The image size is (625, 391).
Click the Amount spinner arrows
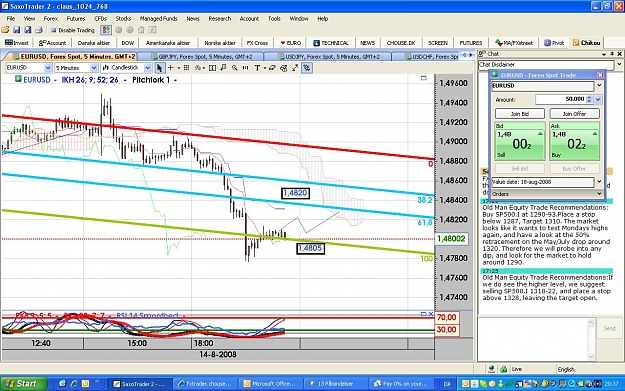click(x=590, y=99)
